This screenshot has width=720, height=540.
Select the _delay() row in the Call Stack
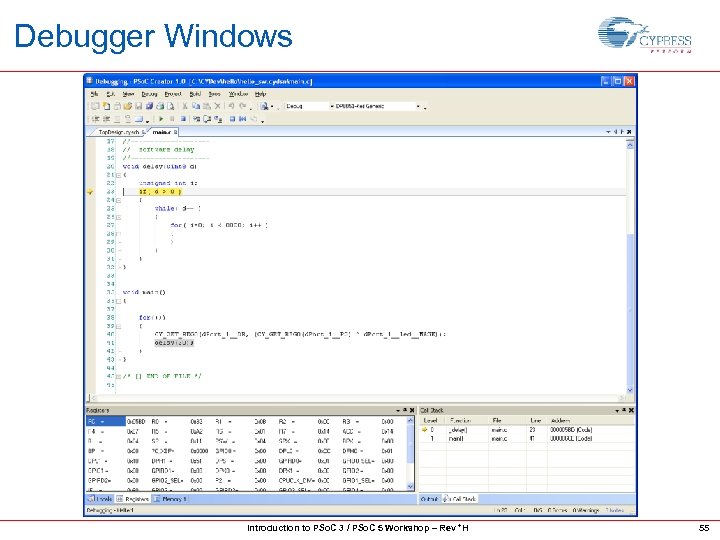coord(528,430)
